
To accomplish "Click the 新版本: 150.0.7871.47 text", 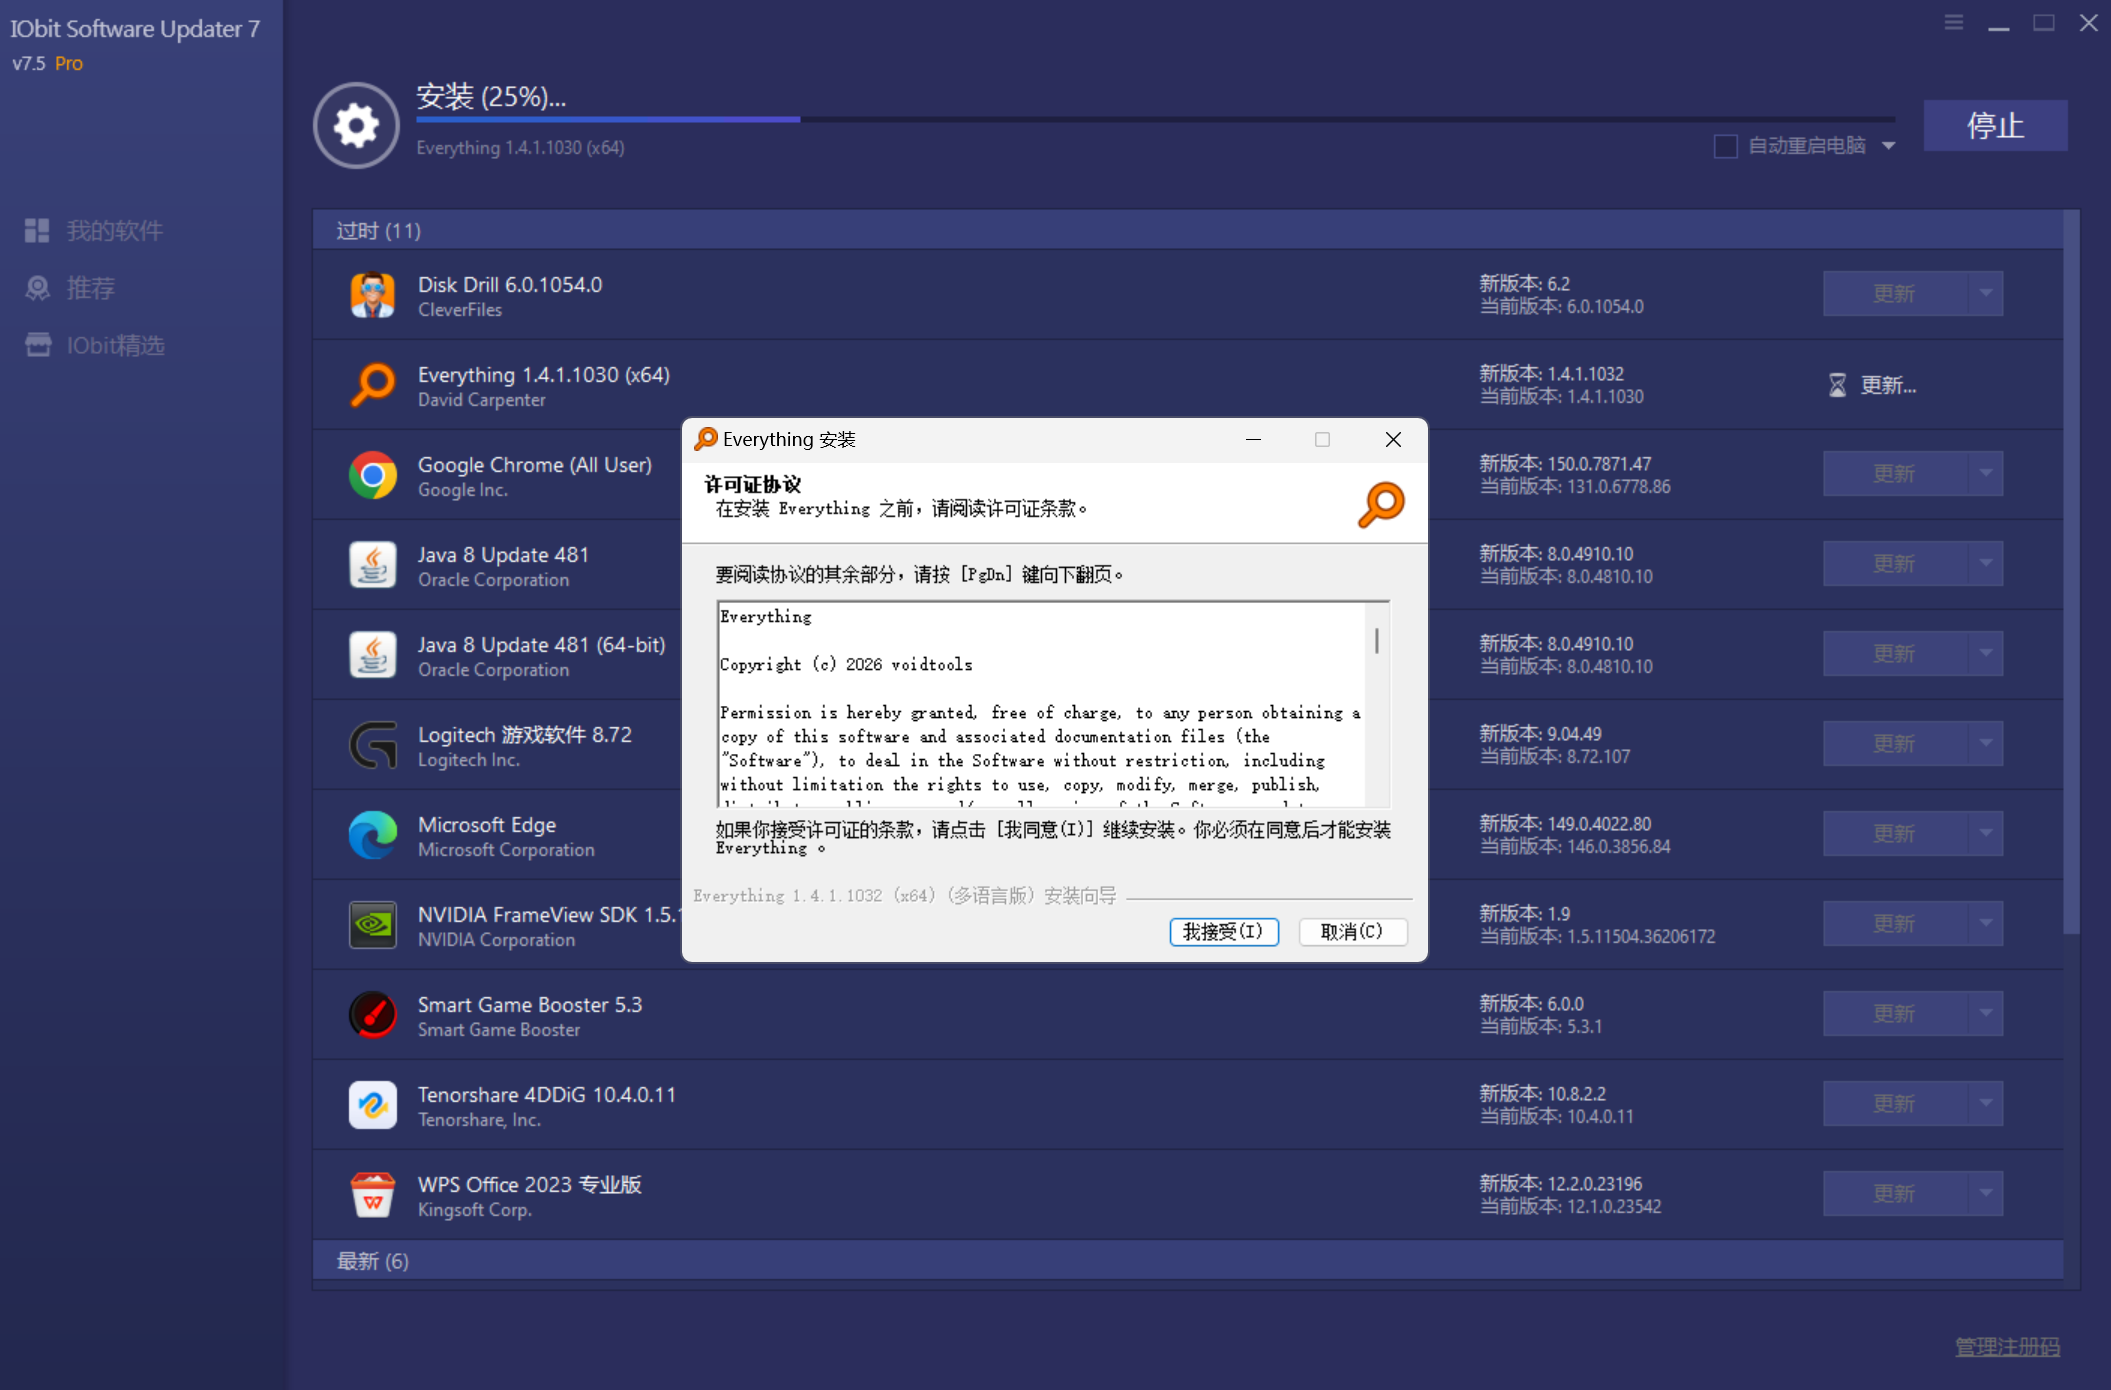I will (1565, 464).
